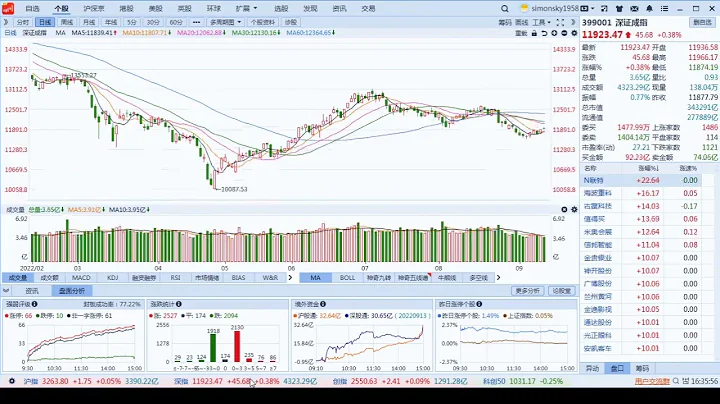Open the 工具 dropdown in chart toolbar

[x=541, y=22]
